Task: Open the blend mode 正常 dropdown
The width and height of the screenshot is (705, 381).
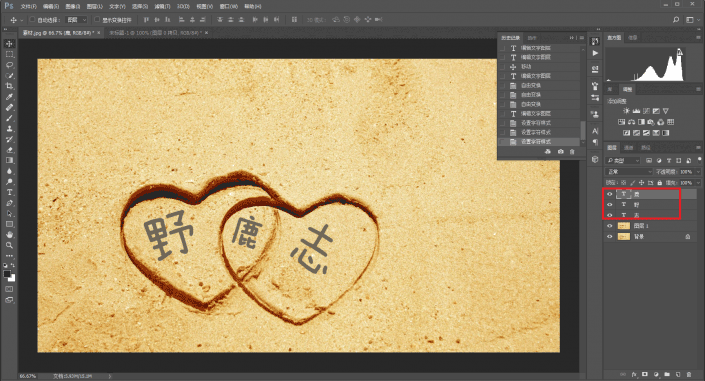Action: pyautogui.click(x=629, y=172)
